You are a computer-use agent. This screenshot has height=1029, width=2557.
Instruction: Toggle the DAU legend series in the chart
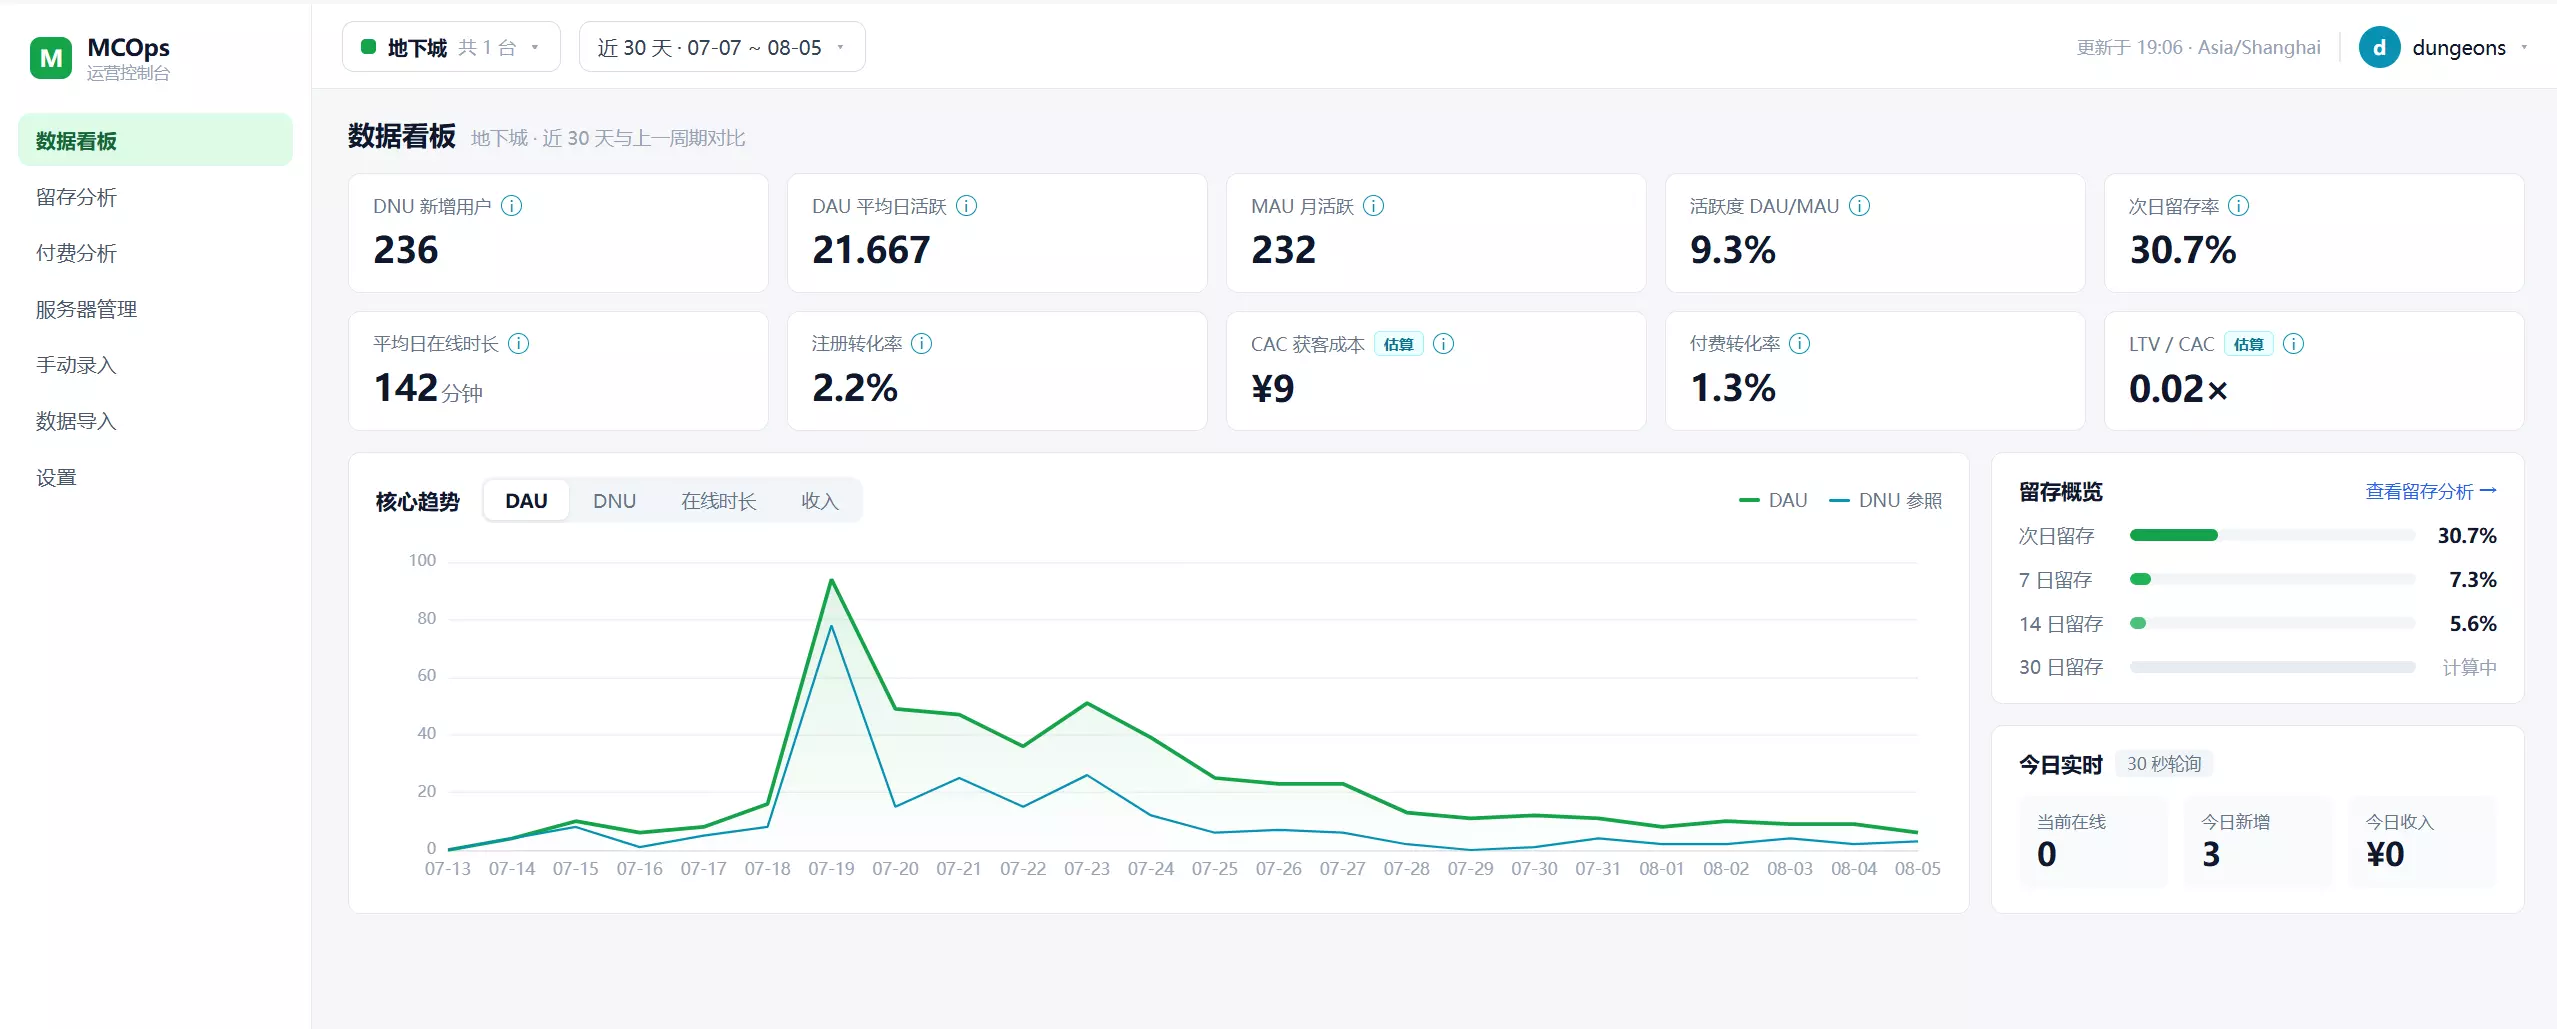(x=1773, y=500)
